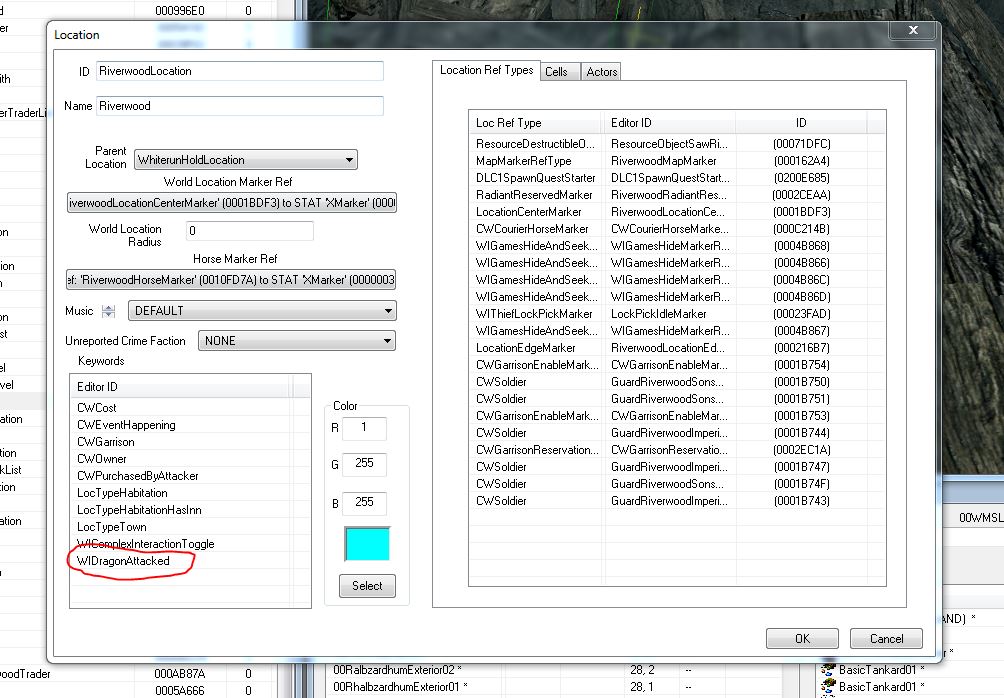Click the green color G value field
Image resolution: width=1004 pixels, height=698 pixels.
pyautogui.click(x=364, y=465)
